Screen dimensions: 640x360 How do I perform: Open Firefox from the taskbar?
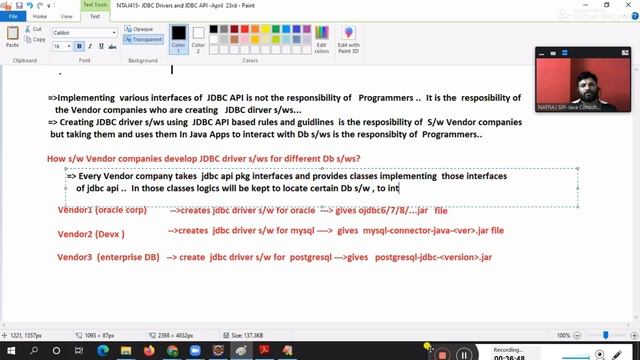pyautogui.click(x=149, y=351)
